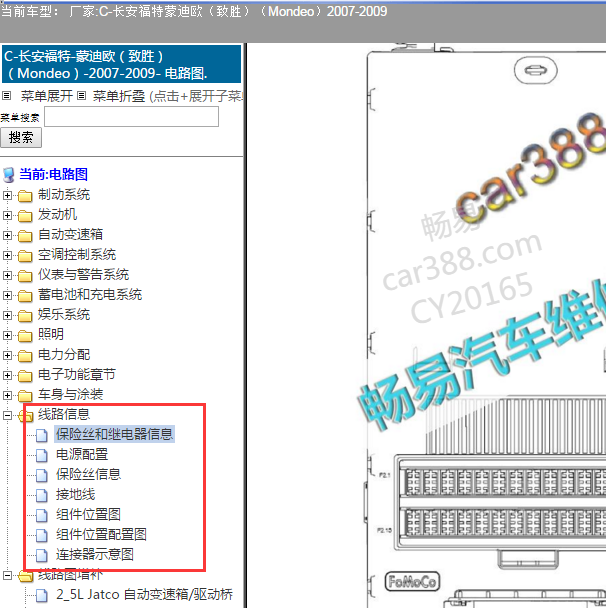Select the 线路信息 label
Viewport: 606px width, 608px height.
point(64,415)
